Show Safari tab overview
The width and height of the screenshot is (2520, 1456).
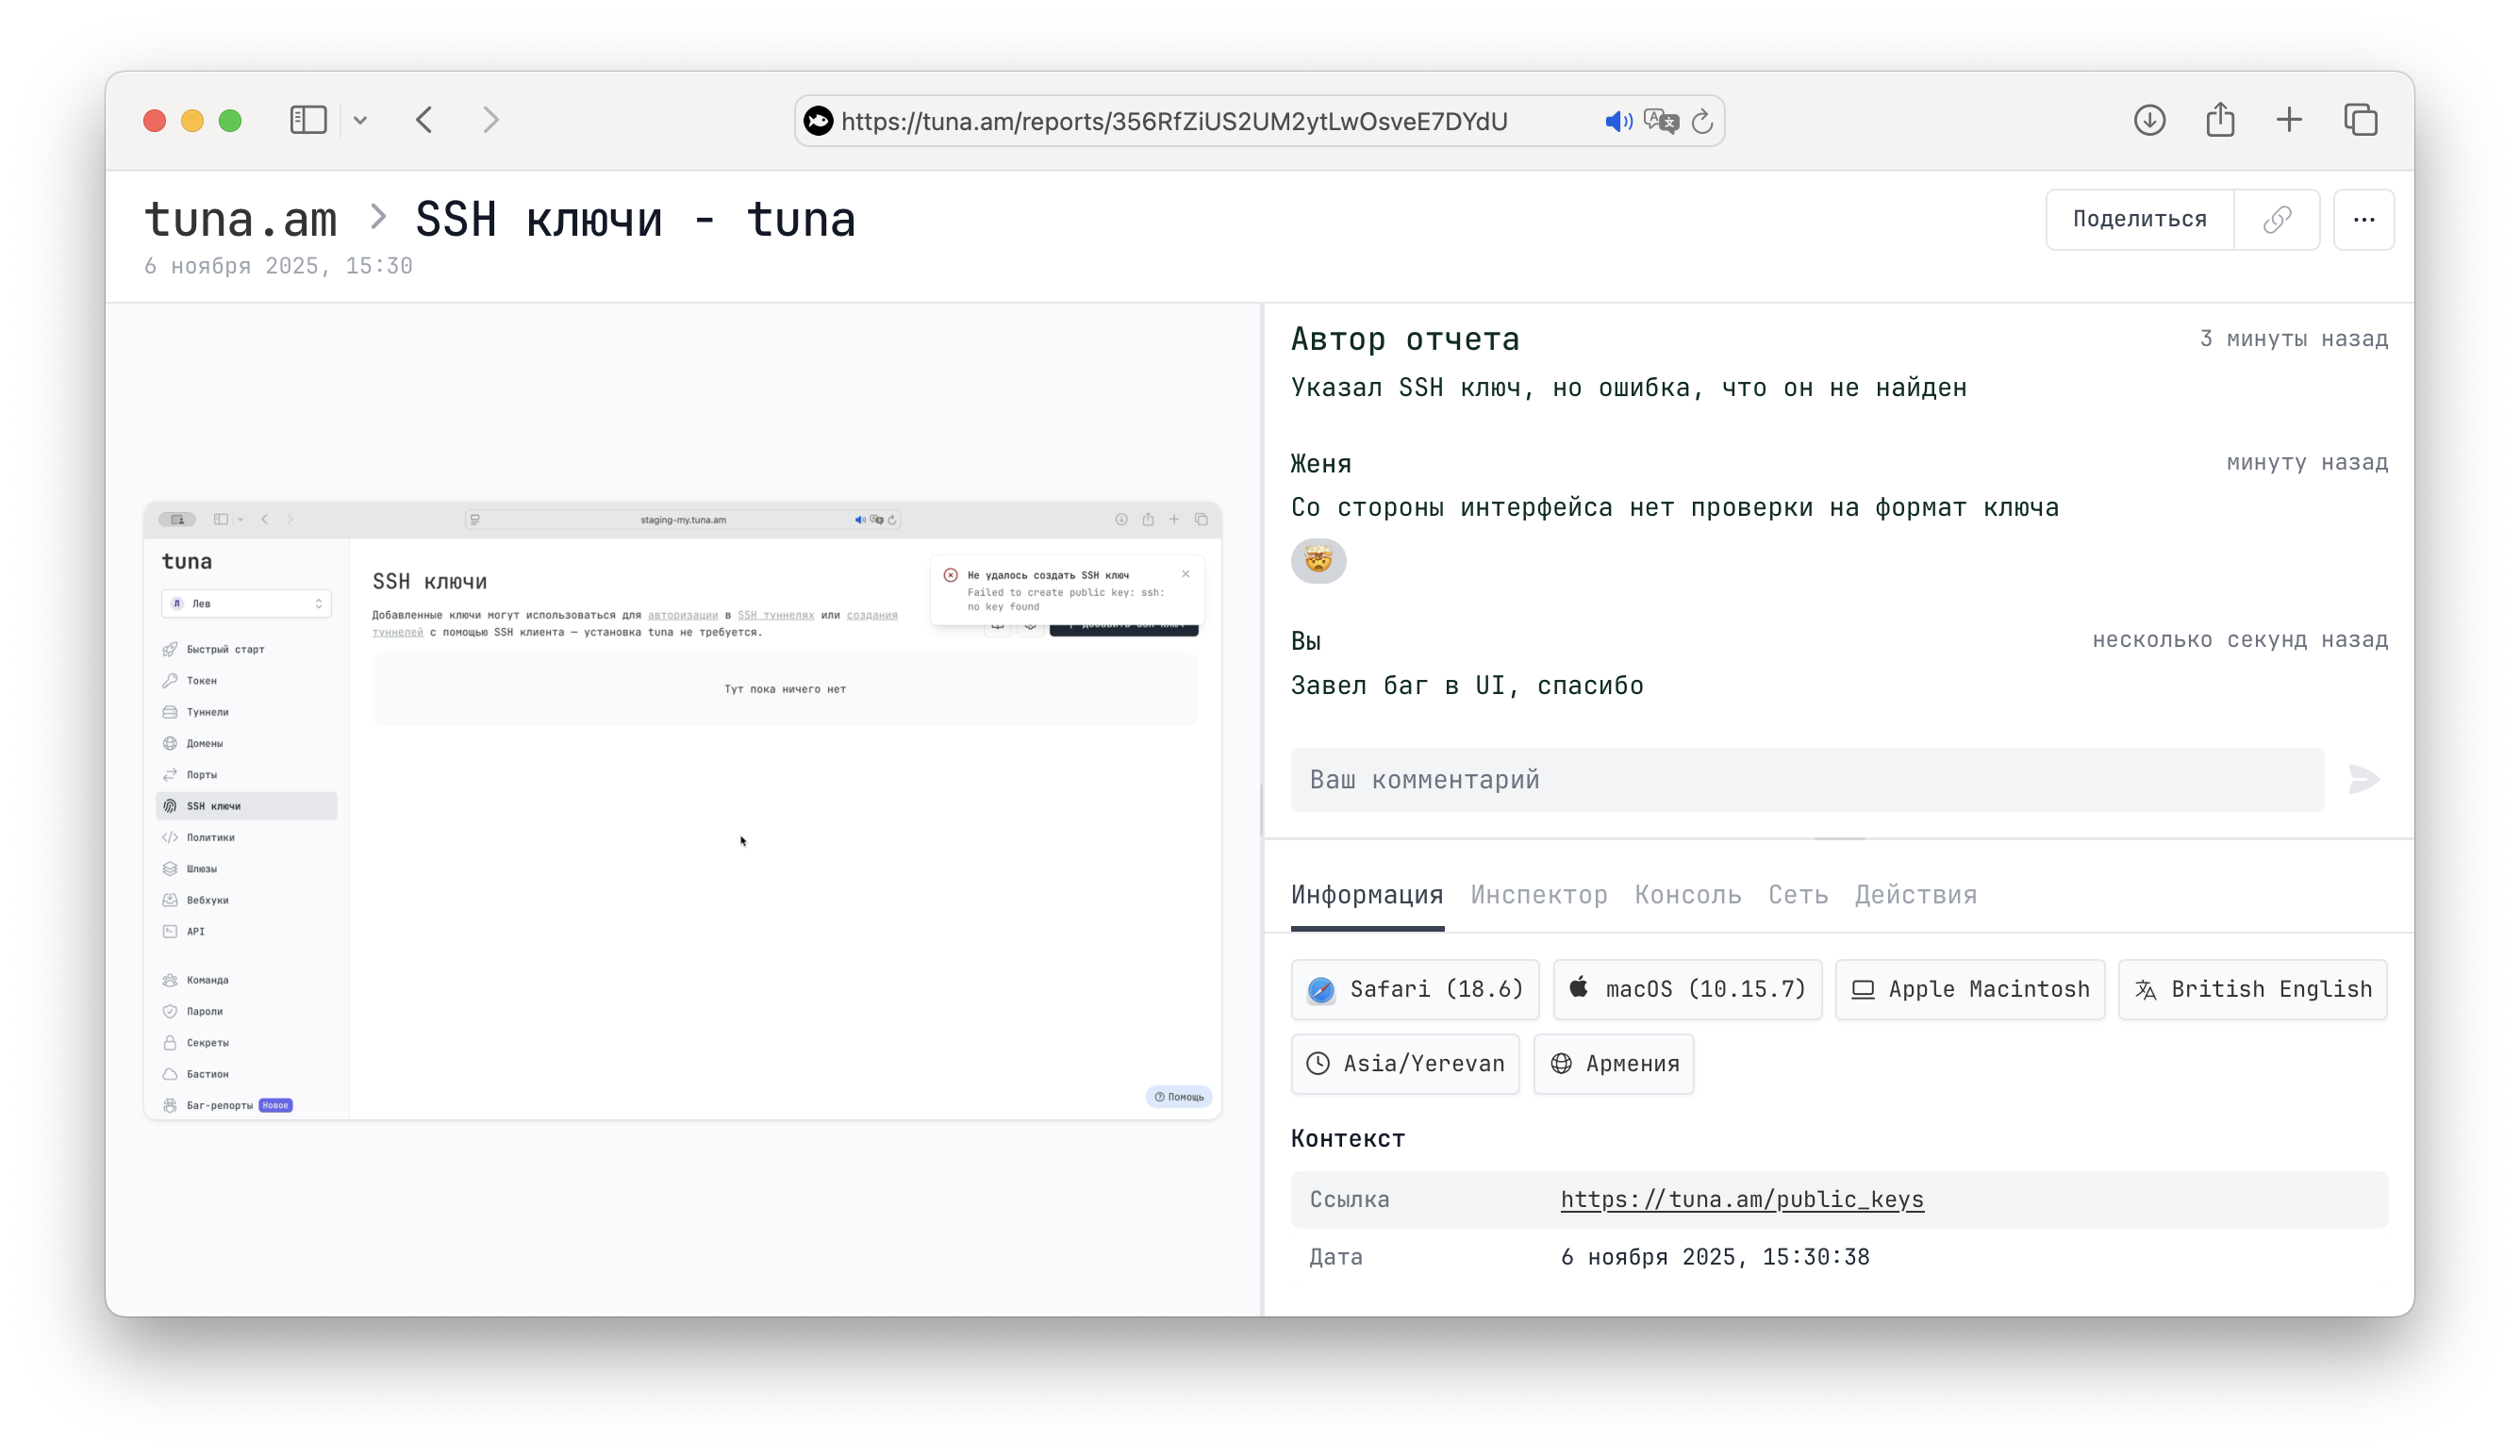click(2361, 120)
